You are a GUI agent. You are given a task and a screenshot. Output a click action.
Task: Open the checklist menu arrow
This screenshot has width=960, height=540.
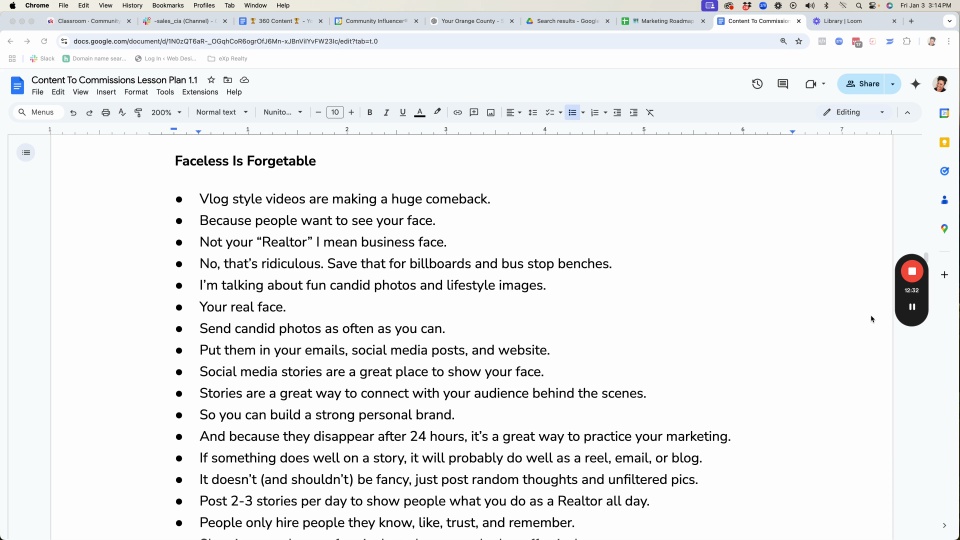(560, 113)
